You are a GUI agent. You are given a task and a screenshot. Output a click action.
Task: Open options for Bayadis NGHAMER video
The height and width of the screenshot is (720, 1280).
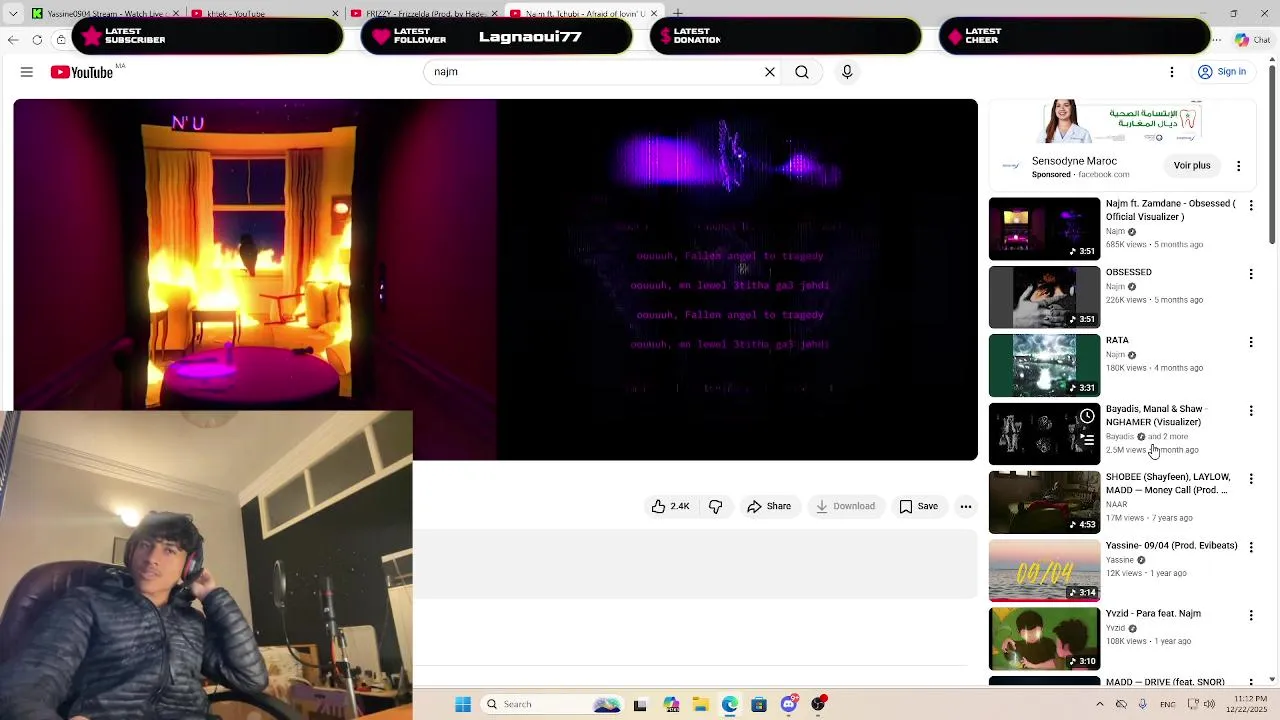tap(1251, 410)
